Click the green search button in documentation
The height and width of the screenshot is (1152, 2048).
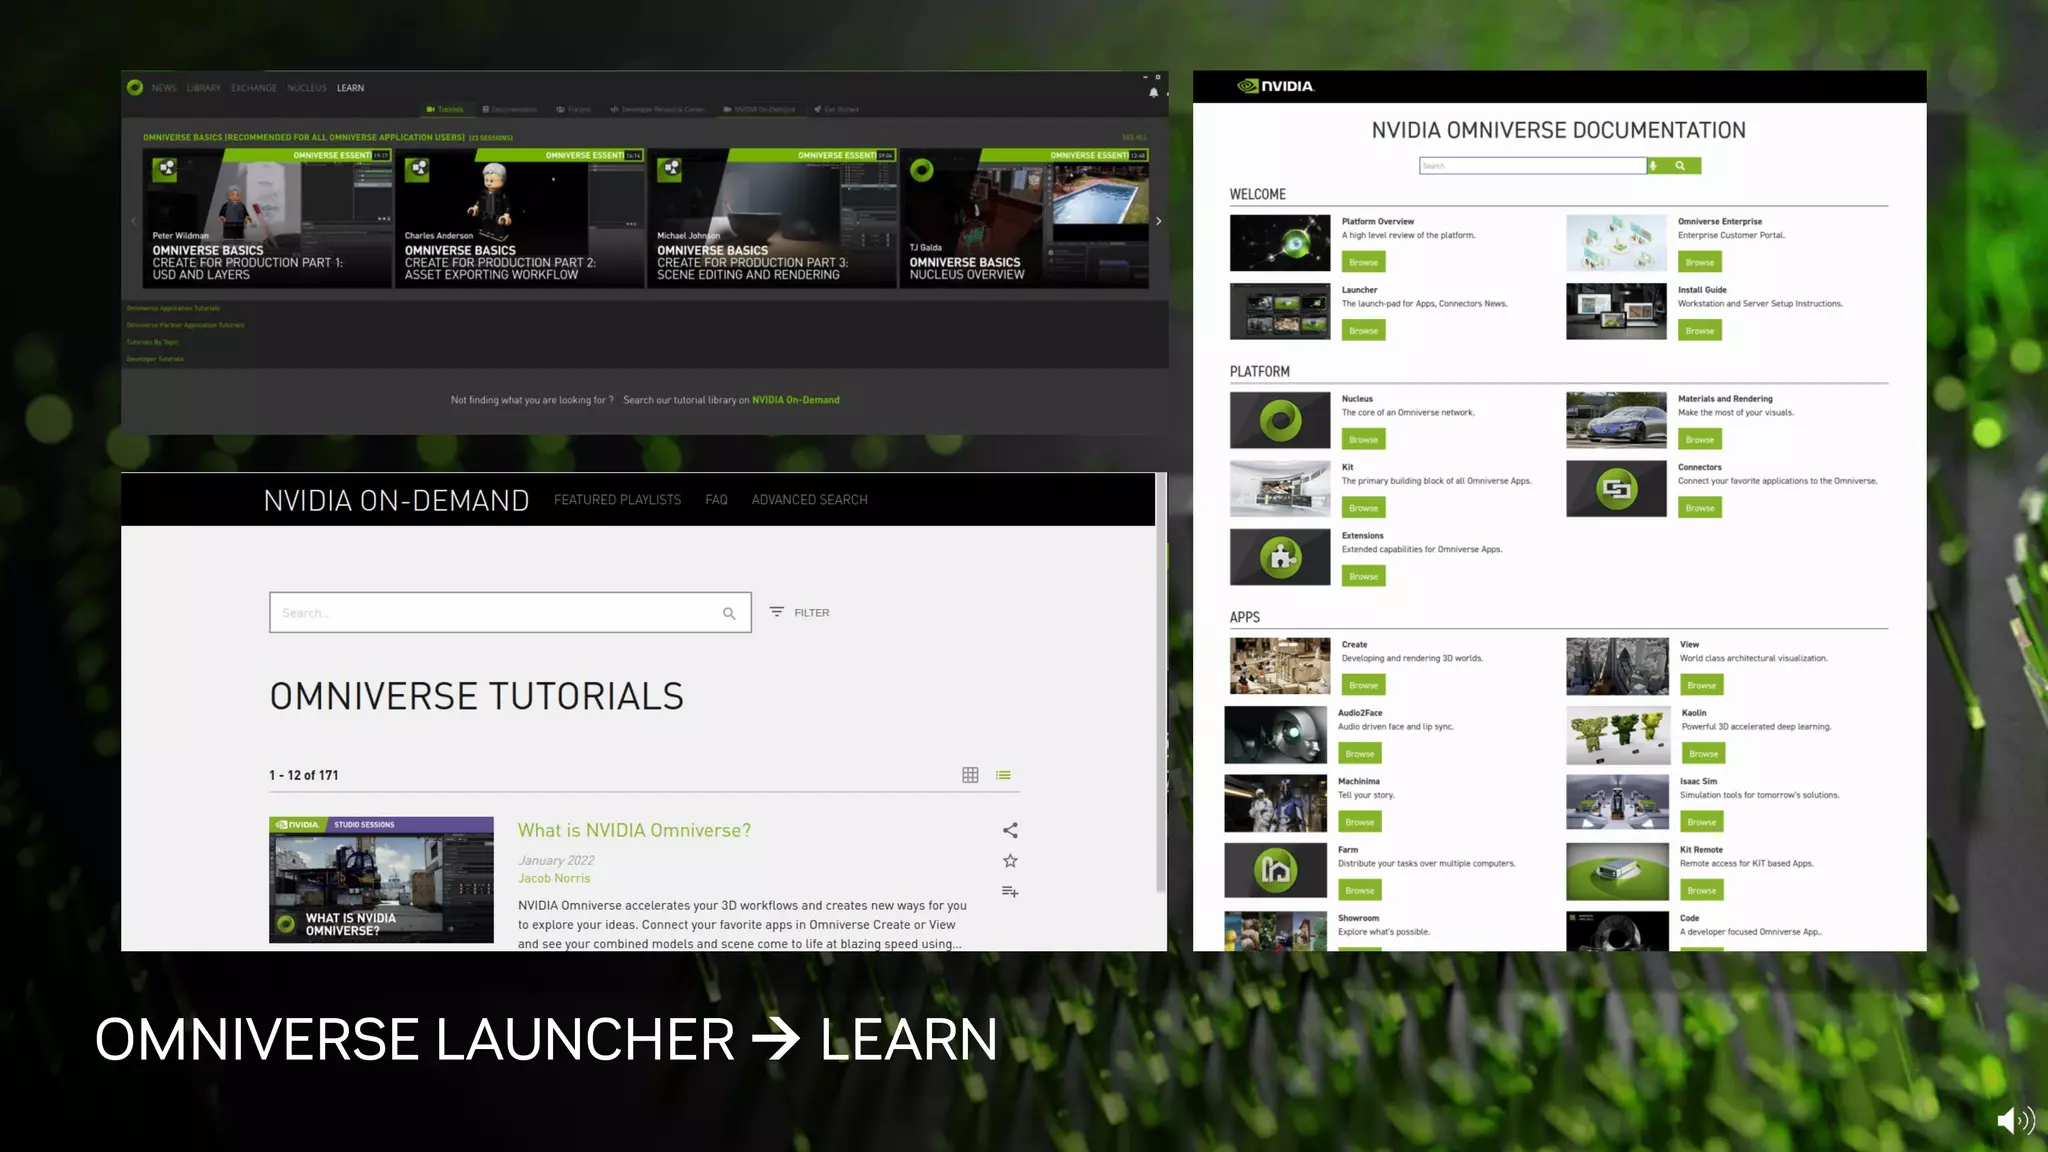[x=1681, y=166]
